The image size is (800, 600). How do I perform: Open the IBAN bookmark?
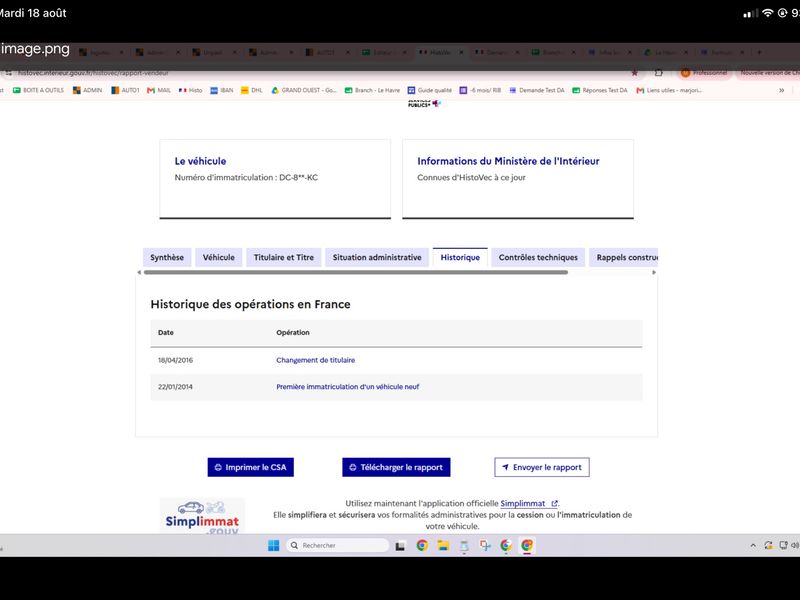[222, 90]
